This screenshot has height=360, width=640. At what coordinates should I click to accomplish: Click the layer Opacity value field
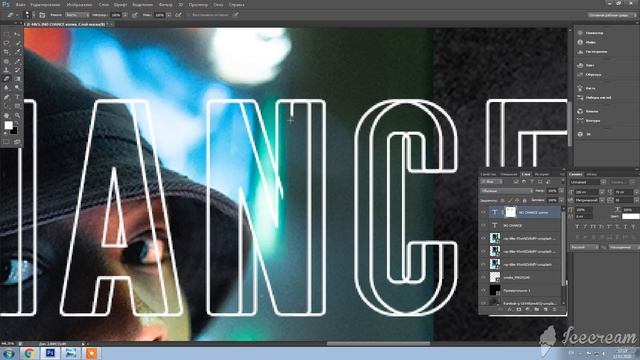tap(552, 191)
